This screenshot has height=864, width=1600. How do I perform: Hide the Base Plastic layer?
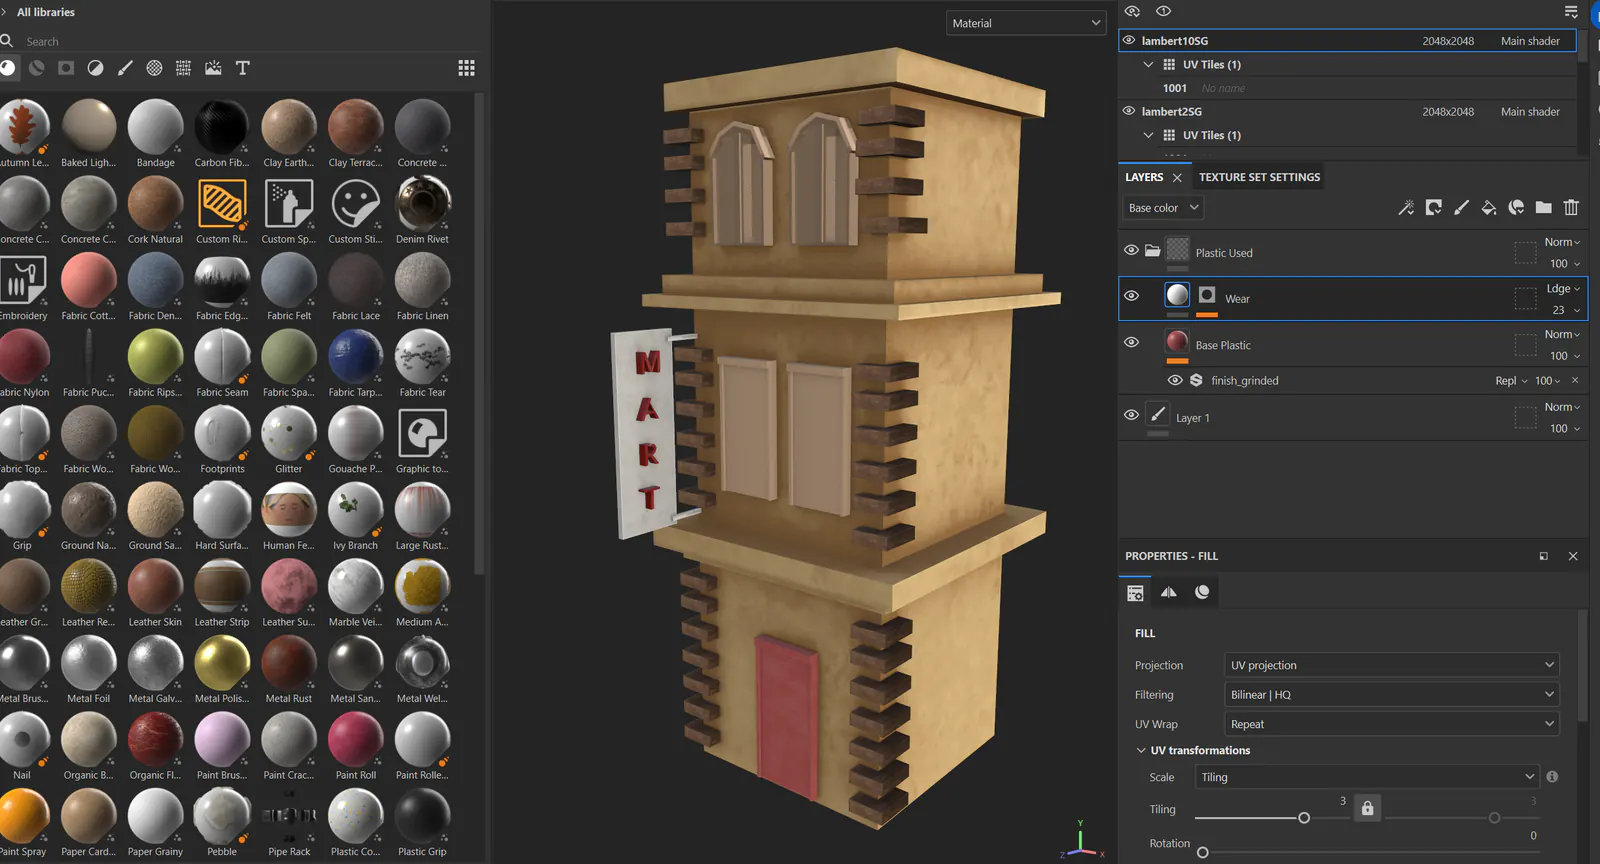point(1131,342)
